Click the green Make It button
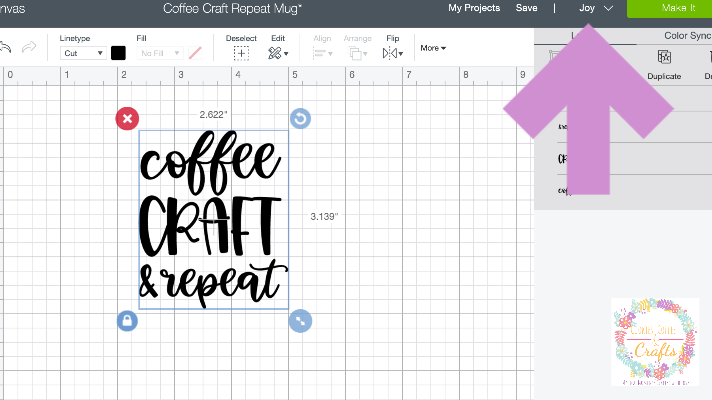 669,8
